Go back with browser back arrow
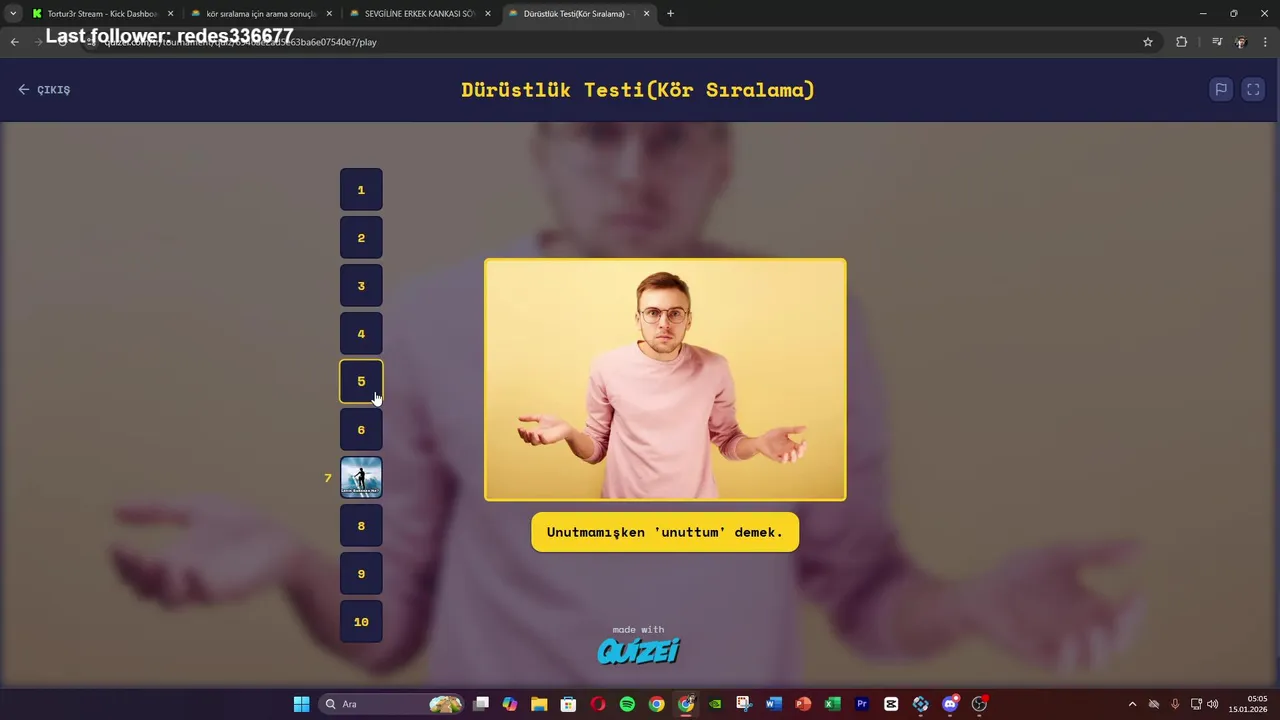1280x720 pixels. (14, 42)
